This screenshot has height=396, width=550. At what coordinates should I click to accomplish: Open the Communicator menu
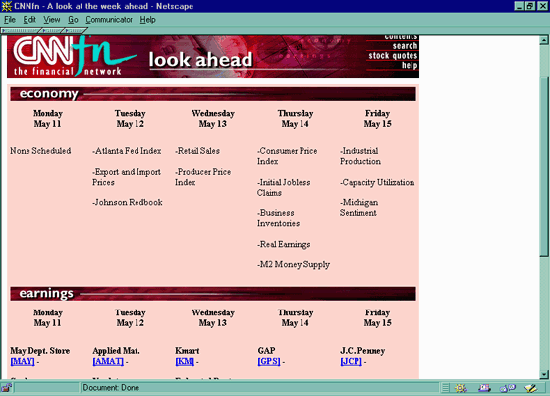click(109, 20)
